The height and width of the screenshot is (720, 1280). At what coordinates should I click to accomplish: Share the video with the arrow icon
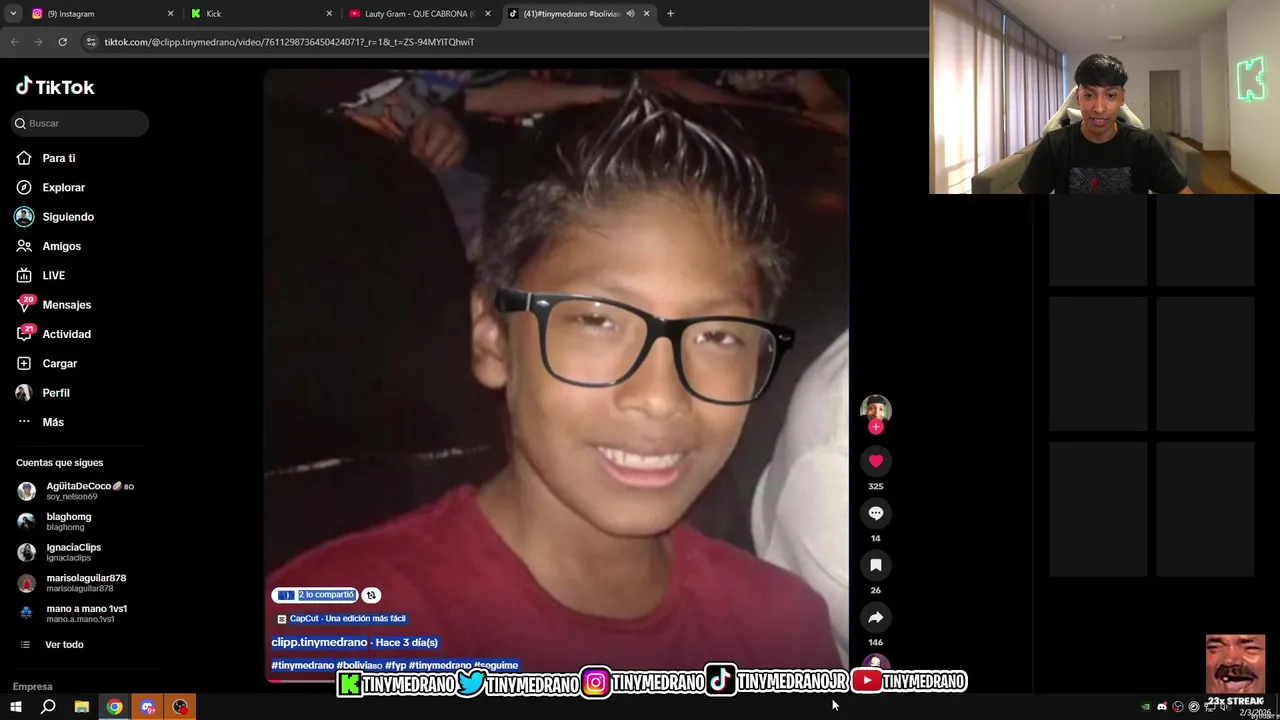875,617
